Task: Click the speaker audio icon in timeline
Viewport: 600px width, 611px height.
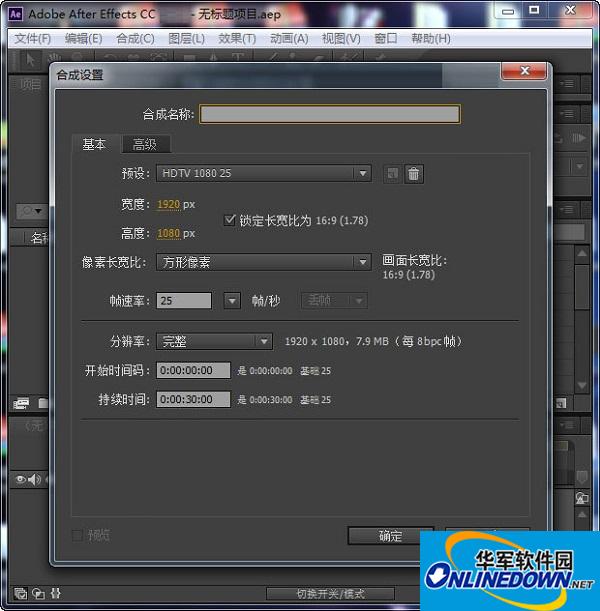Action: tap(34, 479)
